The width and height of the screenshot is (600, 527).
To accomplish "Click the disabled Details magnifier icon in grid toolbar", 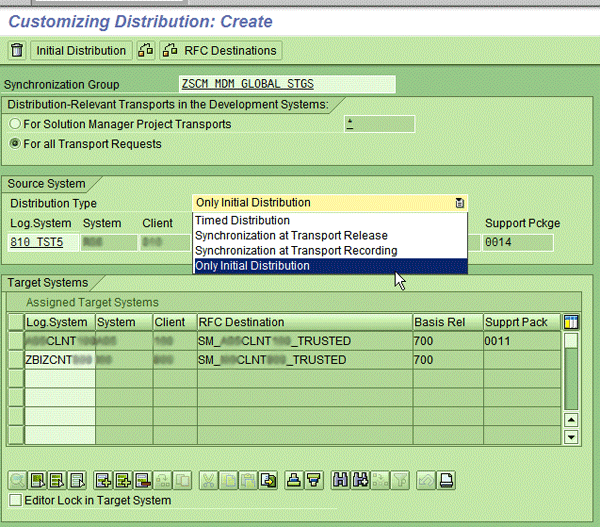I will 18,480.
